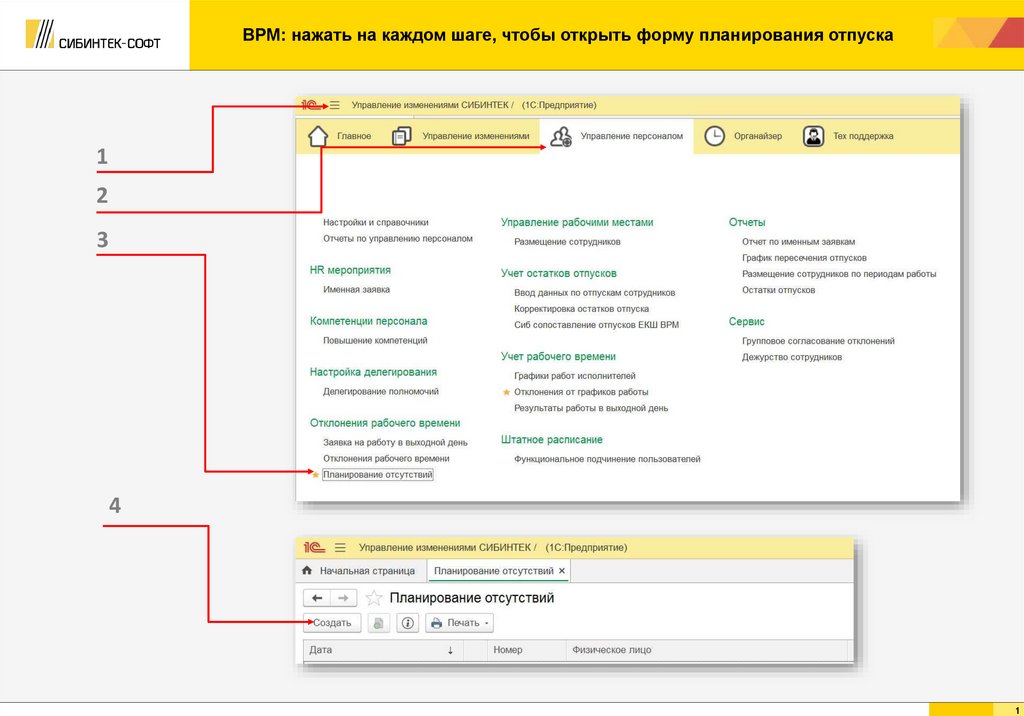1024x716 pixels.
Task: Click the 1C logo in lower window
Action: 314,547
